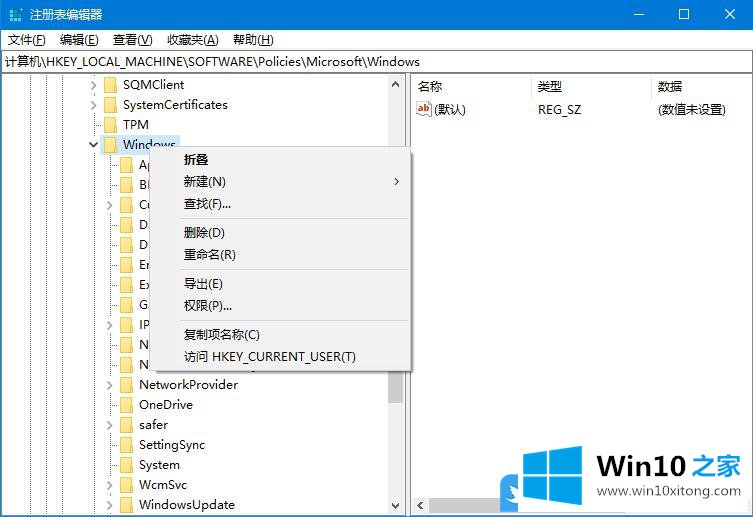The width and height of the screenshot is (753, 517).
Task: Open the 收藏夹(A) menu
Action: 193,40
